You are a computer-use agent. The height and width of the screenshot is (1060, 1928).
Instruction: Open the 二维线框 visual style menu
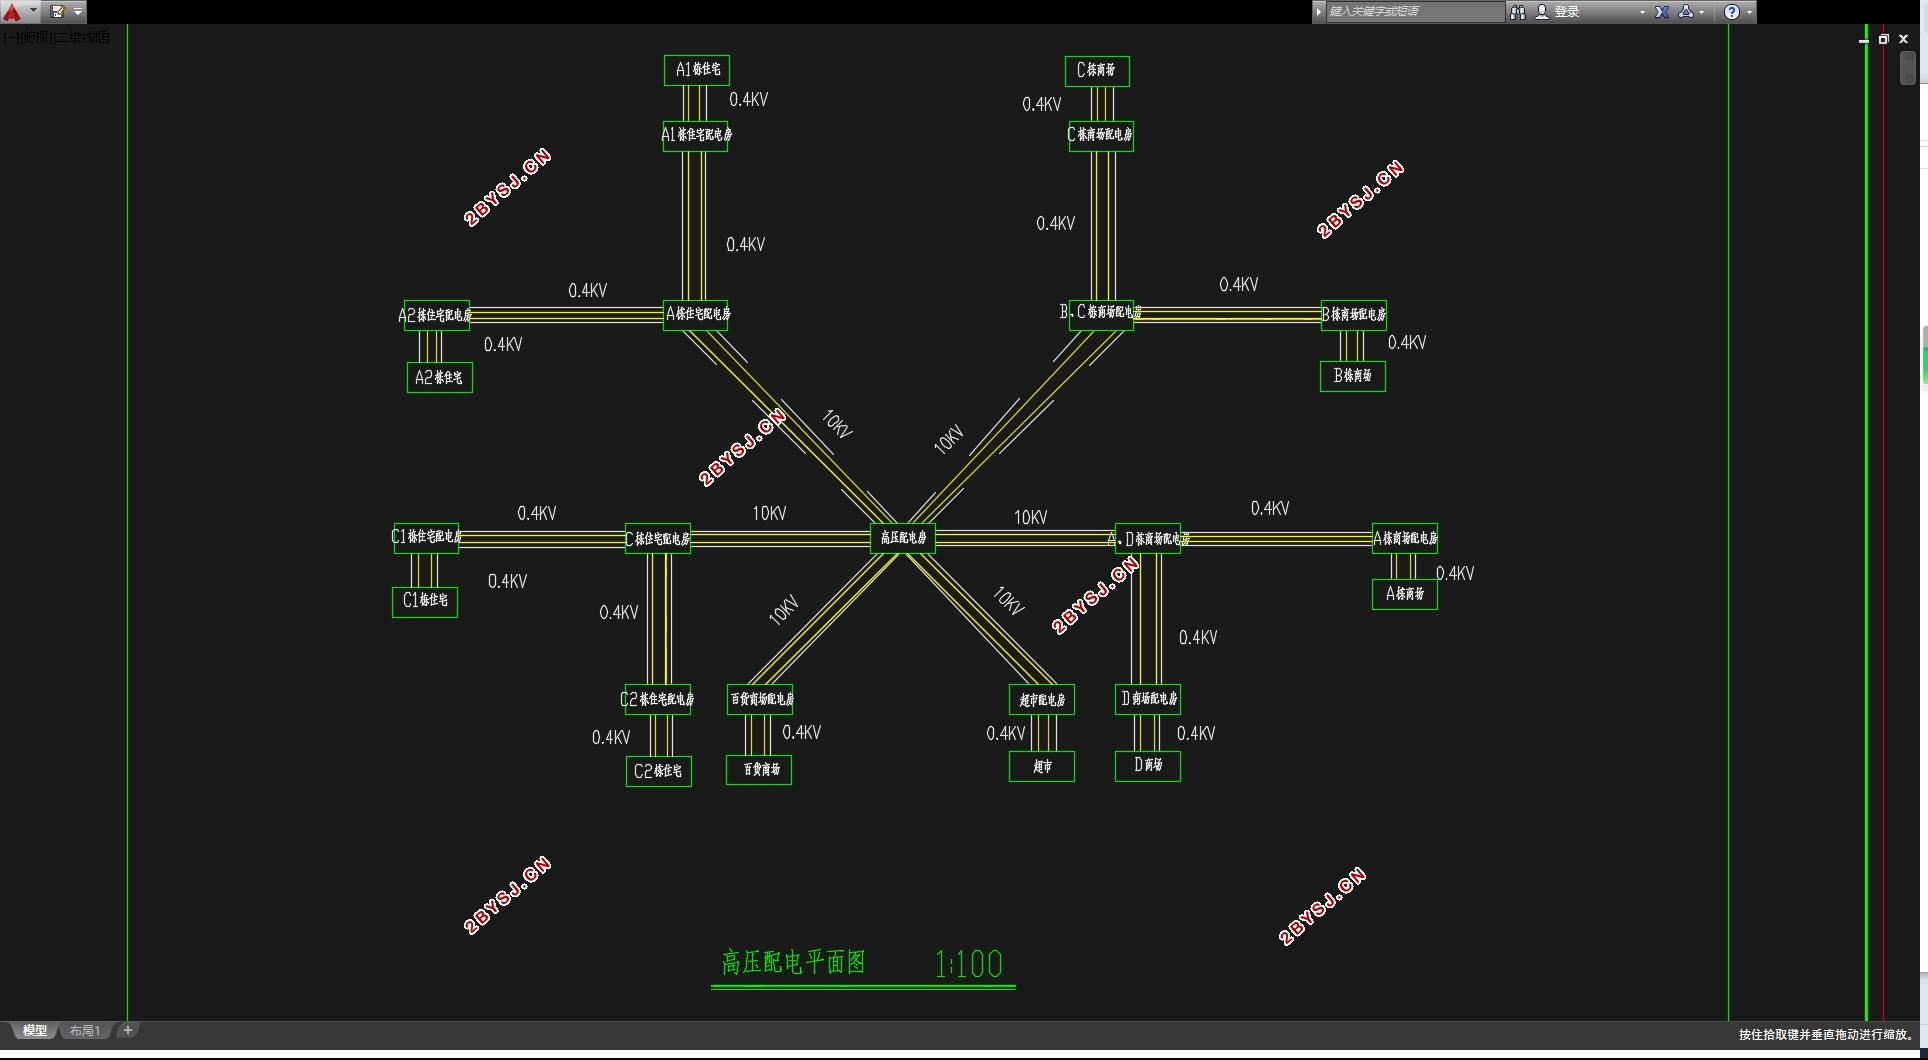pyautogui.click(x=81, y=37)
